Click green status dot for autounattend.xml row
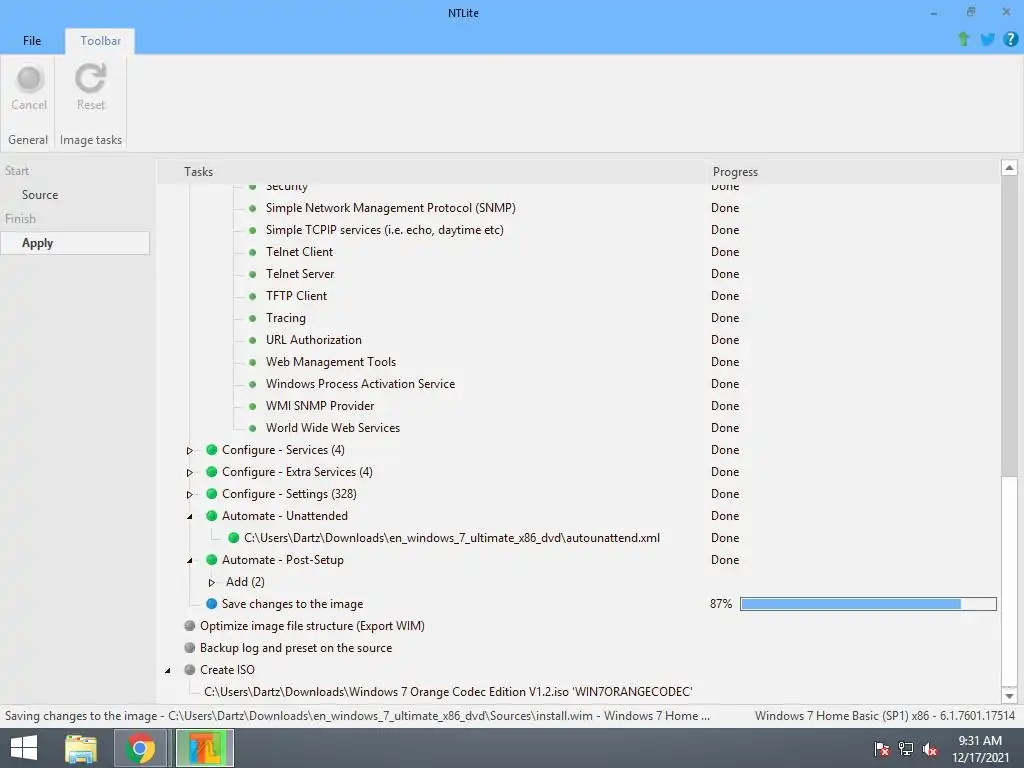The height and width of the screenshot is (768, 1024). point(234,538)
